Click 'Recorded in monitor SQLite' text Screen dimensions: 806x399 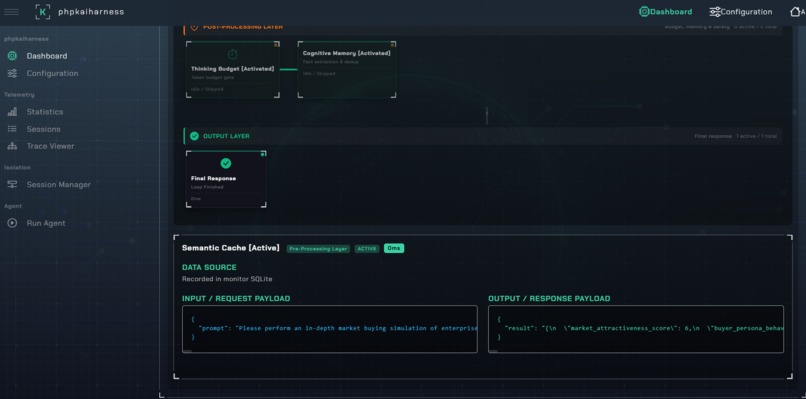227,279
